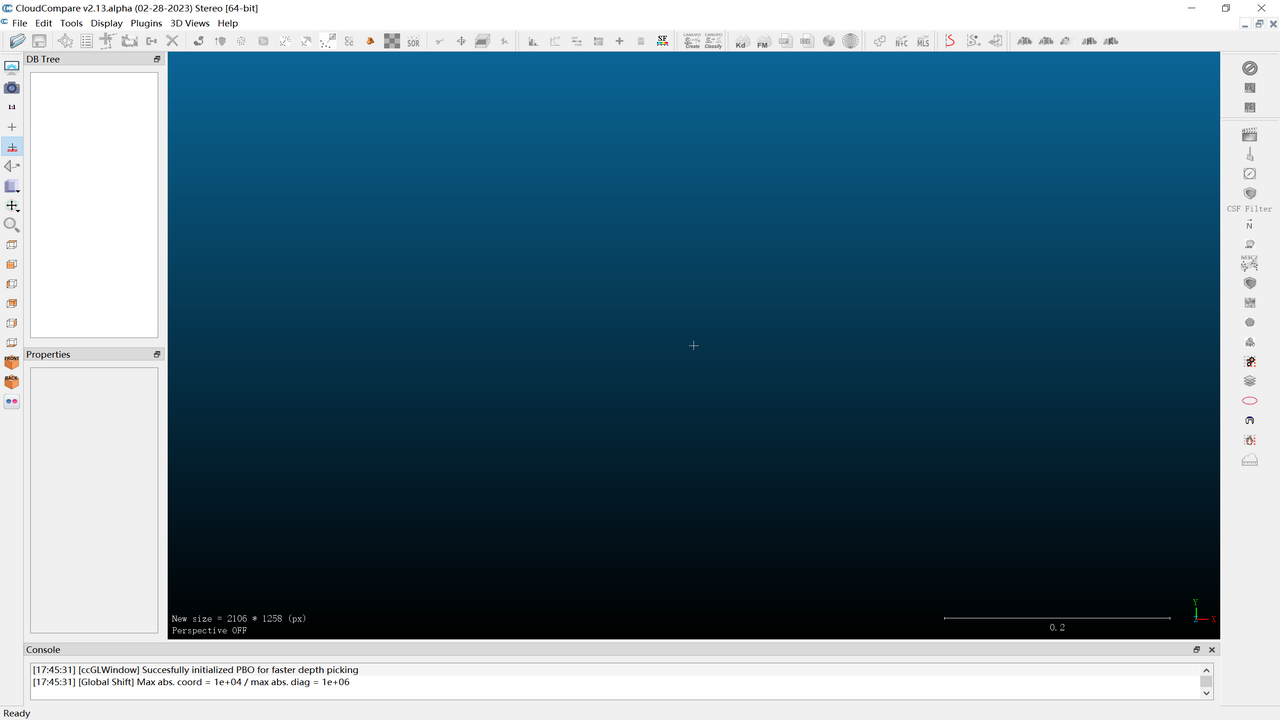Viewport: 1280px width, 720px height.
Task: Click the MLS icon in toolbar
Action: tap(923, 42)
